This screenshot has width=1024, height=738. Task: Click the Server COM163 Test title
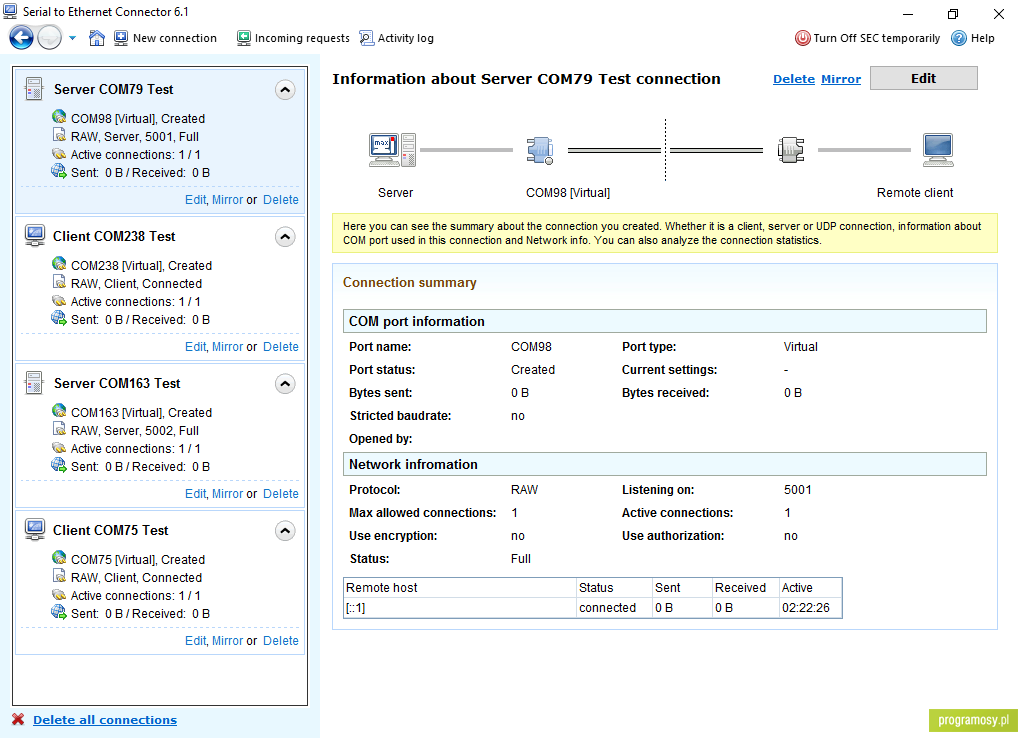coord(117,383)
